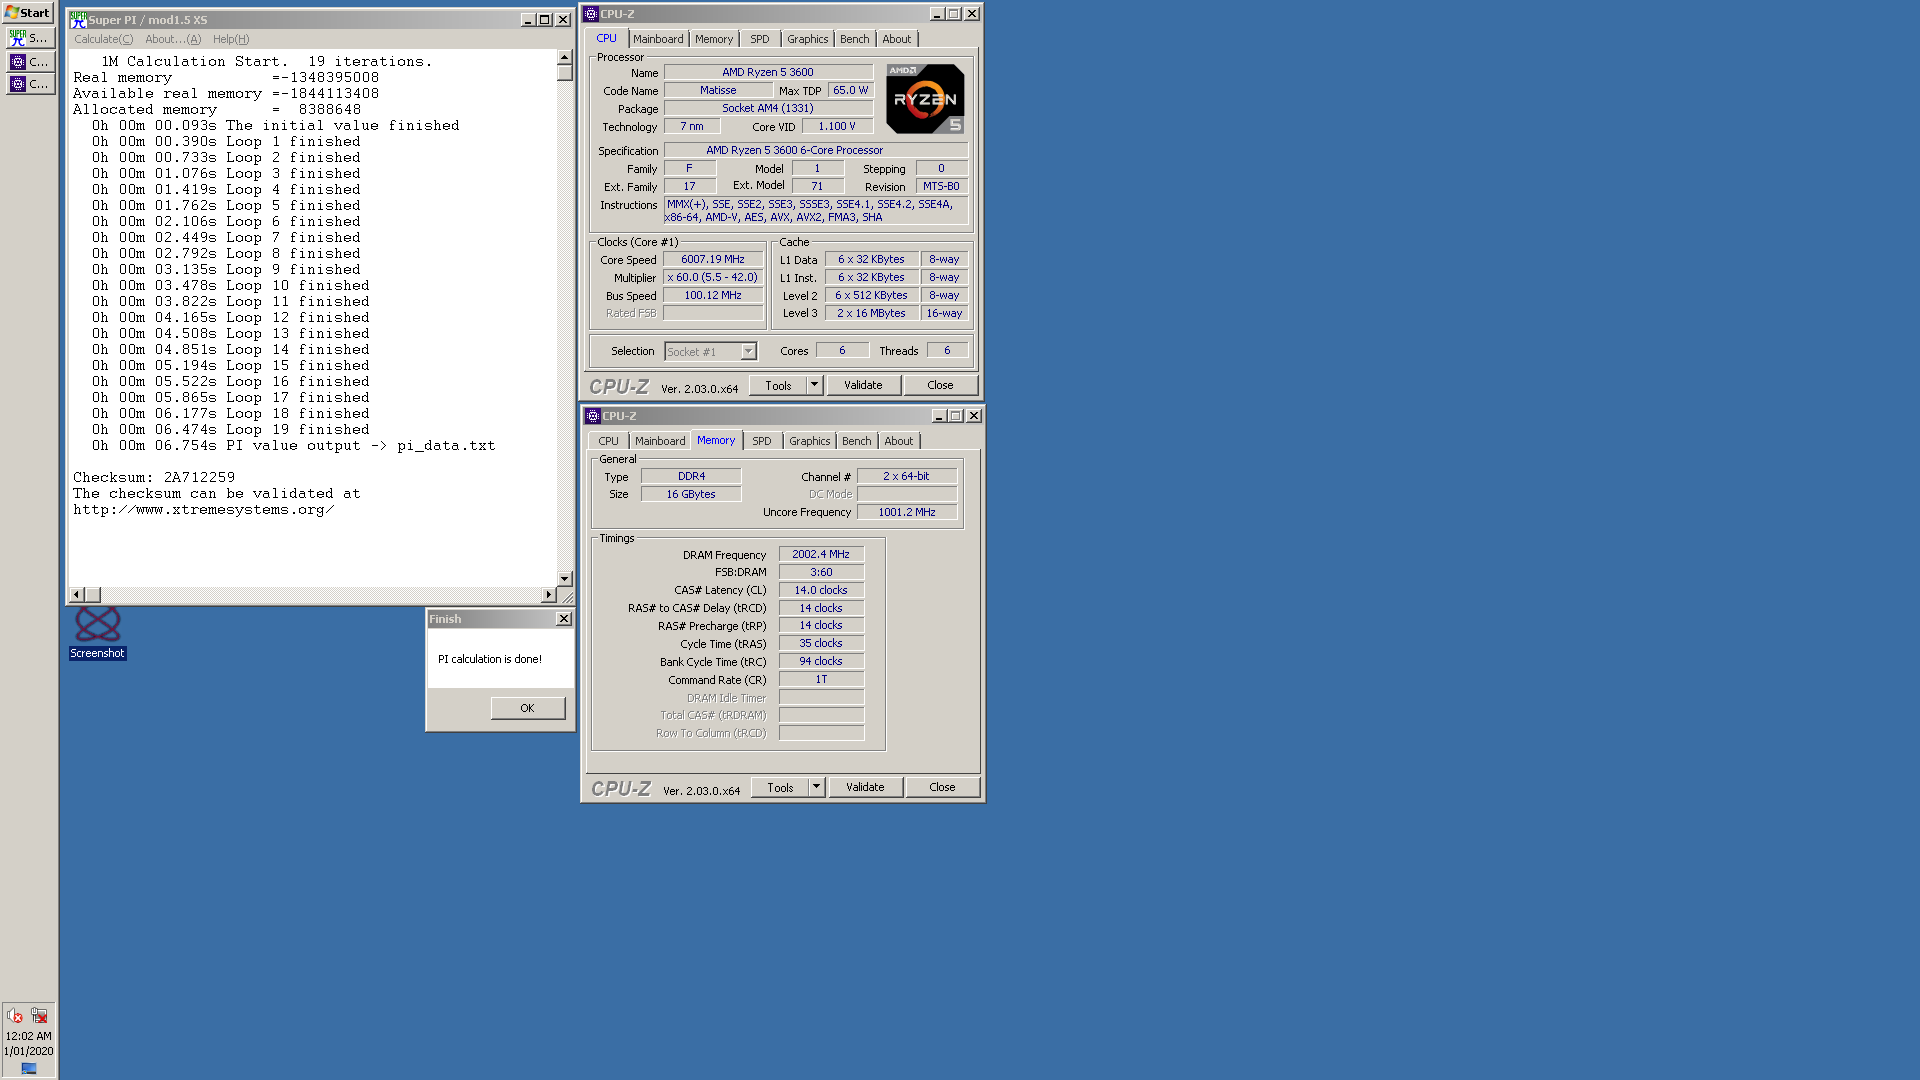The image size is (1920, 1080).
Task: Switch to SPD tab in lower CPU-Z
Action: (762, 441)
